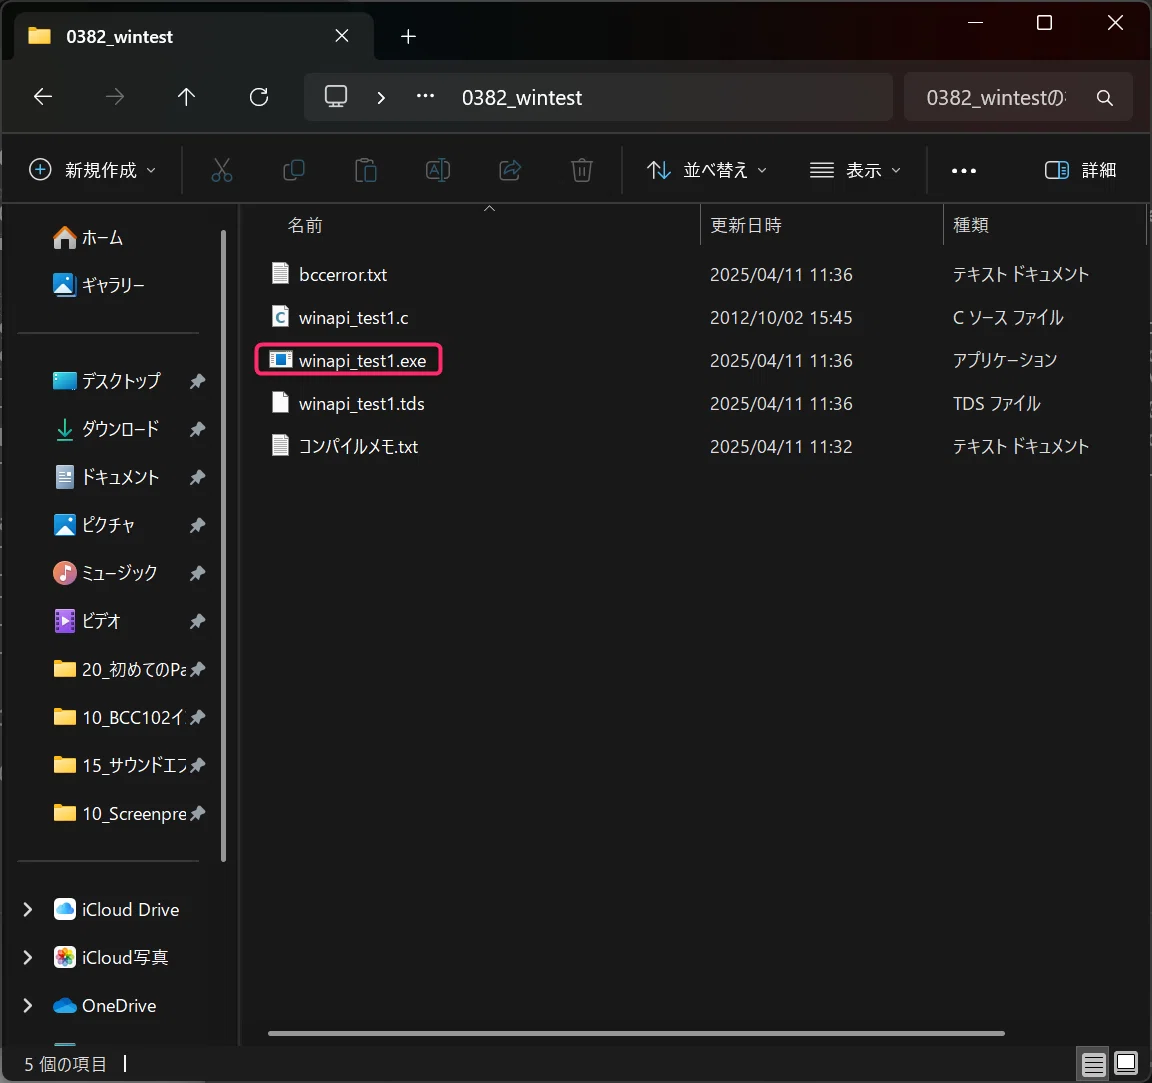Open the 表示 view dropdown
The image size is (1152, 1083).
pos(855,170)
